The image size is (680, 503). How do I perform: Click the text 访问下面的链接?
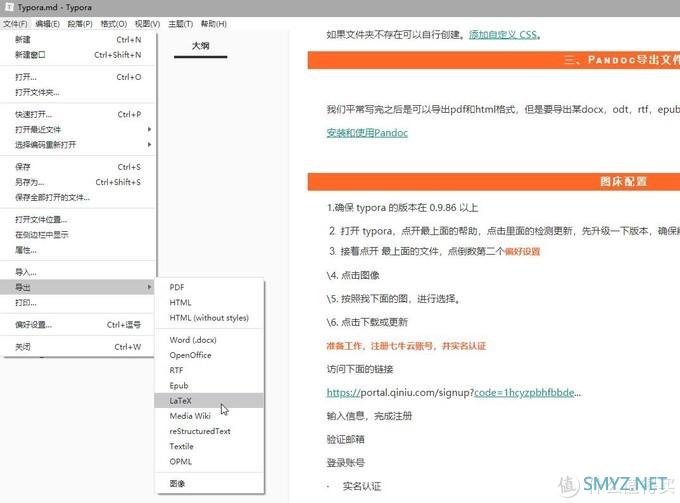tap(360, 369)
